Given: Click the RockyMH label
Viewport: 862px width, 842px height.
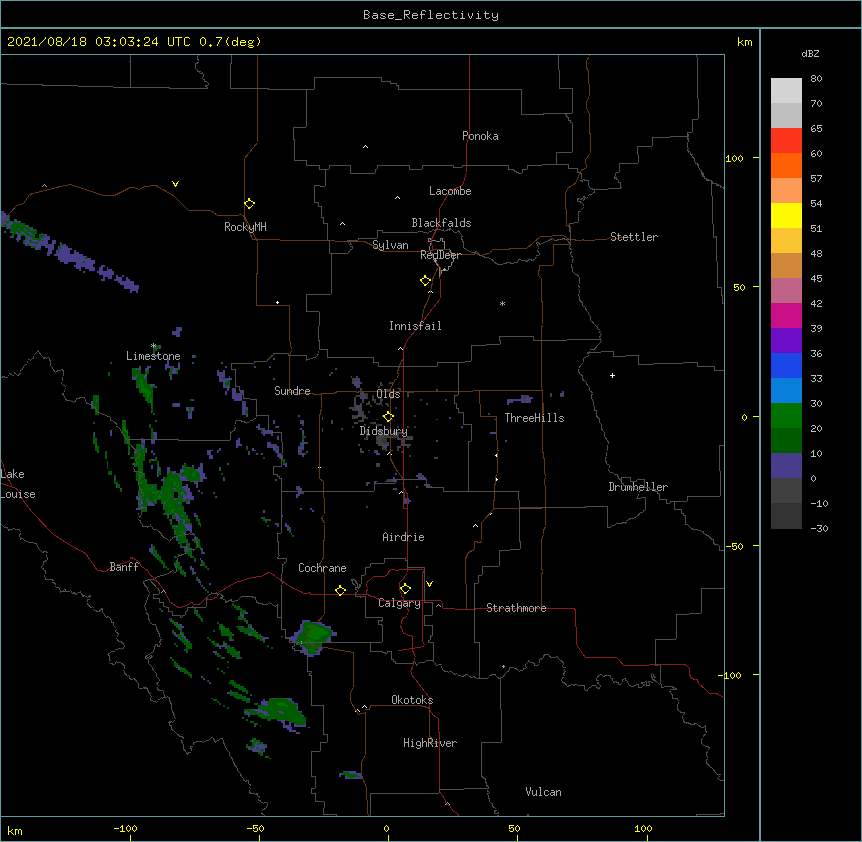Looking at the screenshot, I should point(245,227).
